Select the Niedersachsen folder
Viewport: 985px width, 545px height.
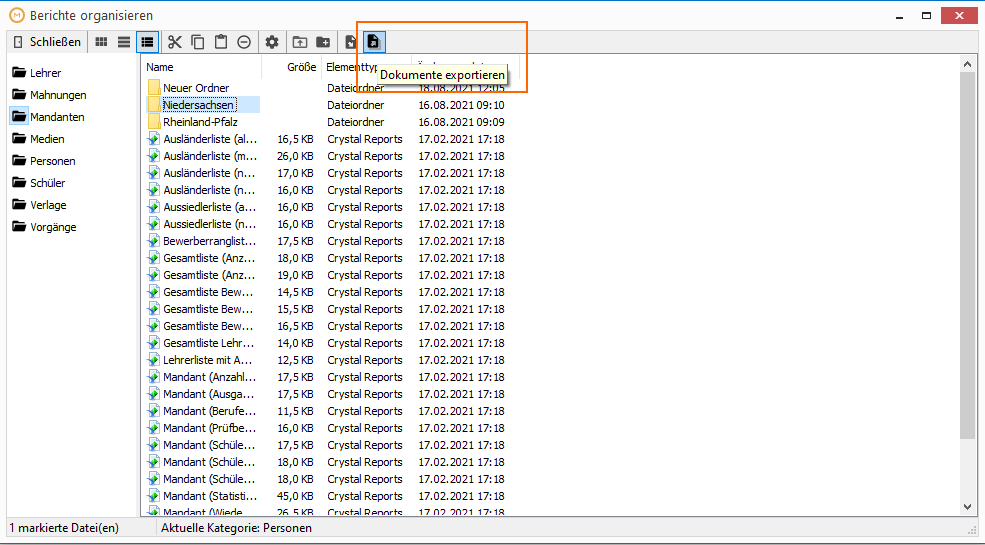click(x=199, y=105)
